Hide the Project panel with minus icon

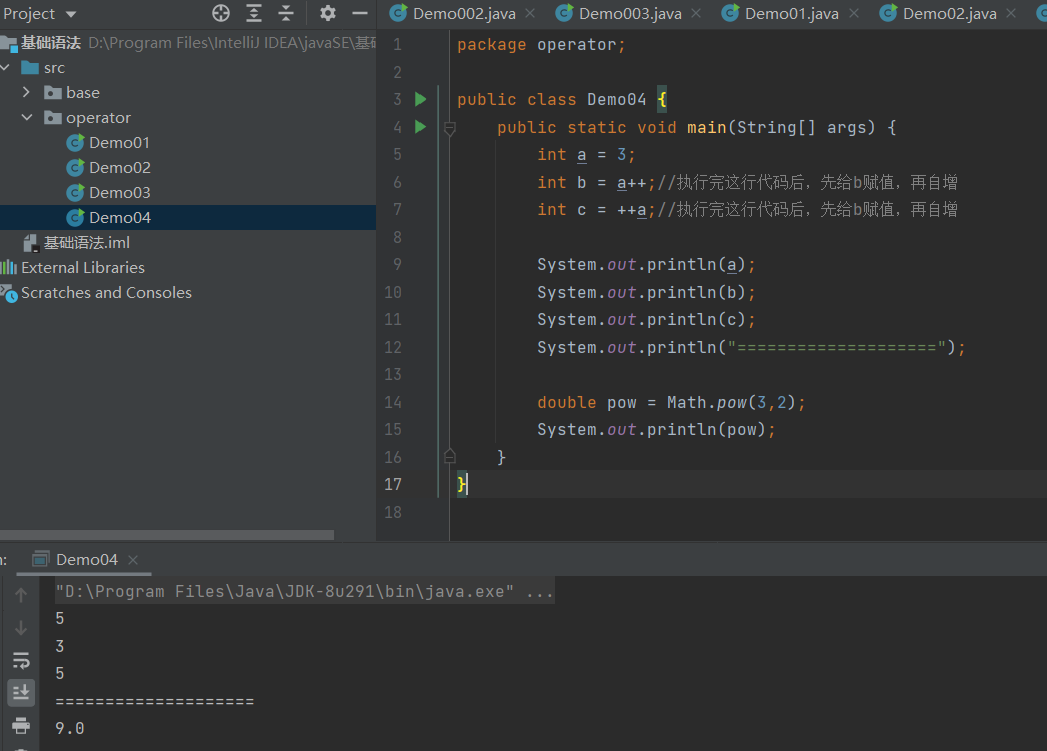(x=360, y=13)
